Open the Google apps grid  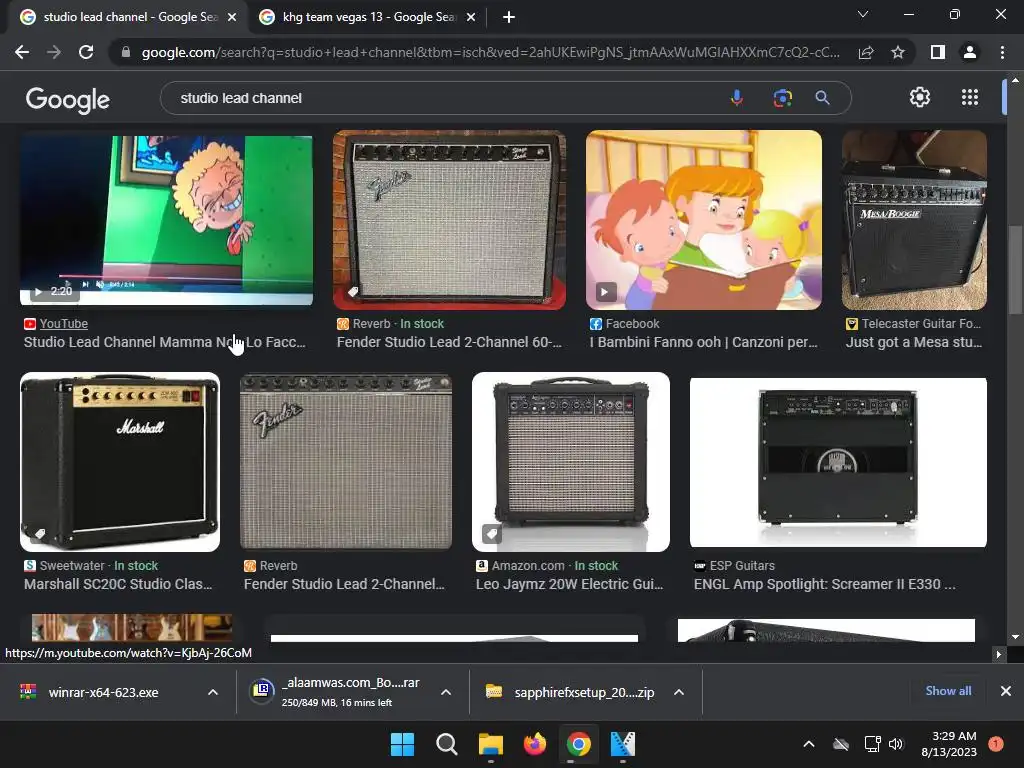coord(970,97)
